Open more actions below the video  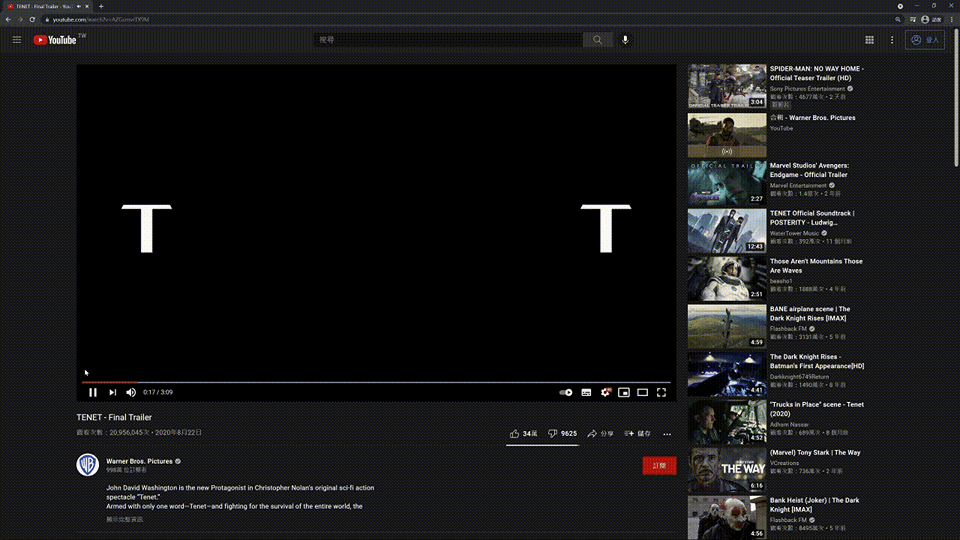[x=667, y=434]
